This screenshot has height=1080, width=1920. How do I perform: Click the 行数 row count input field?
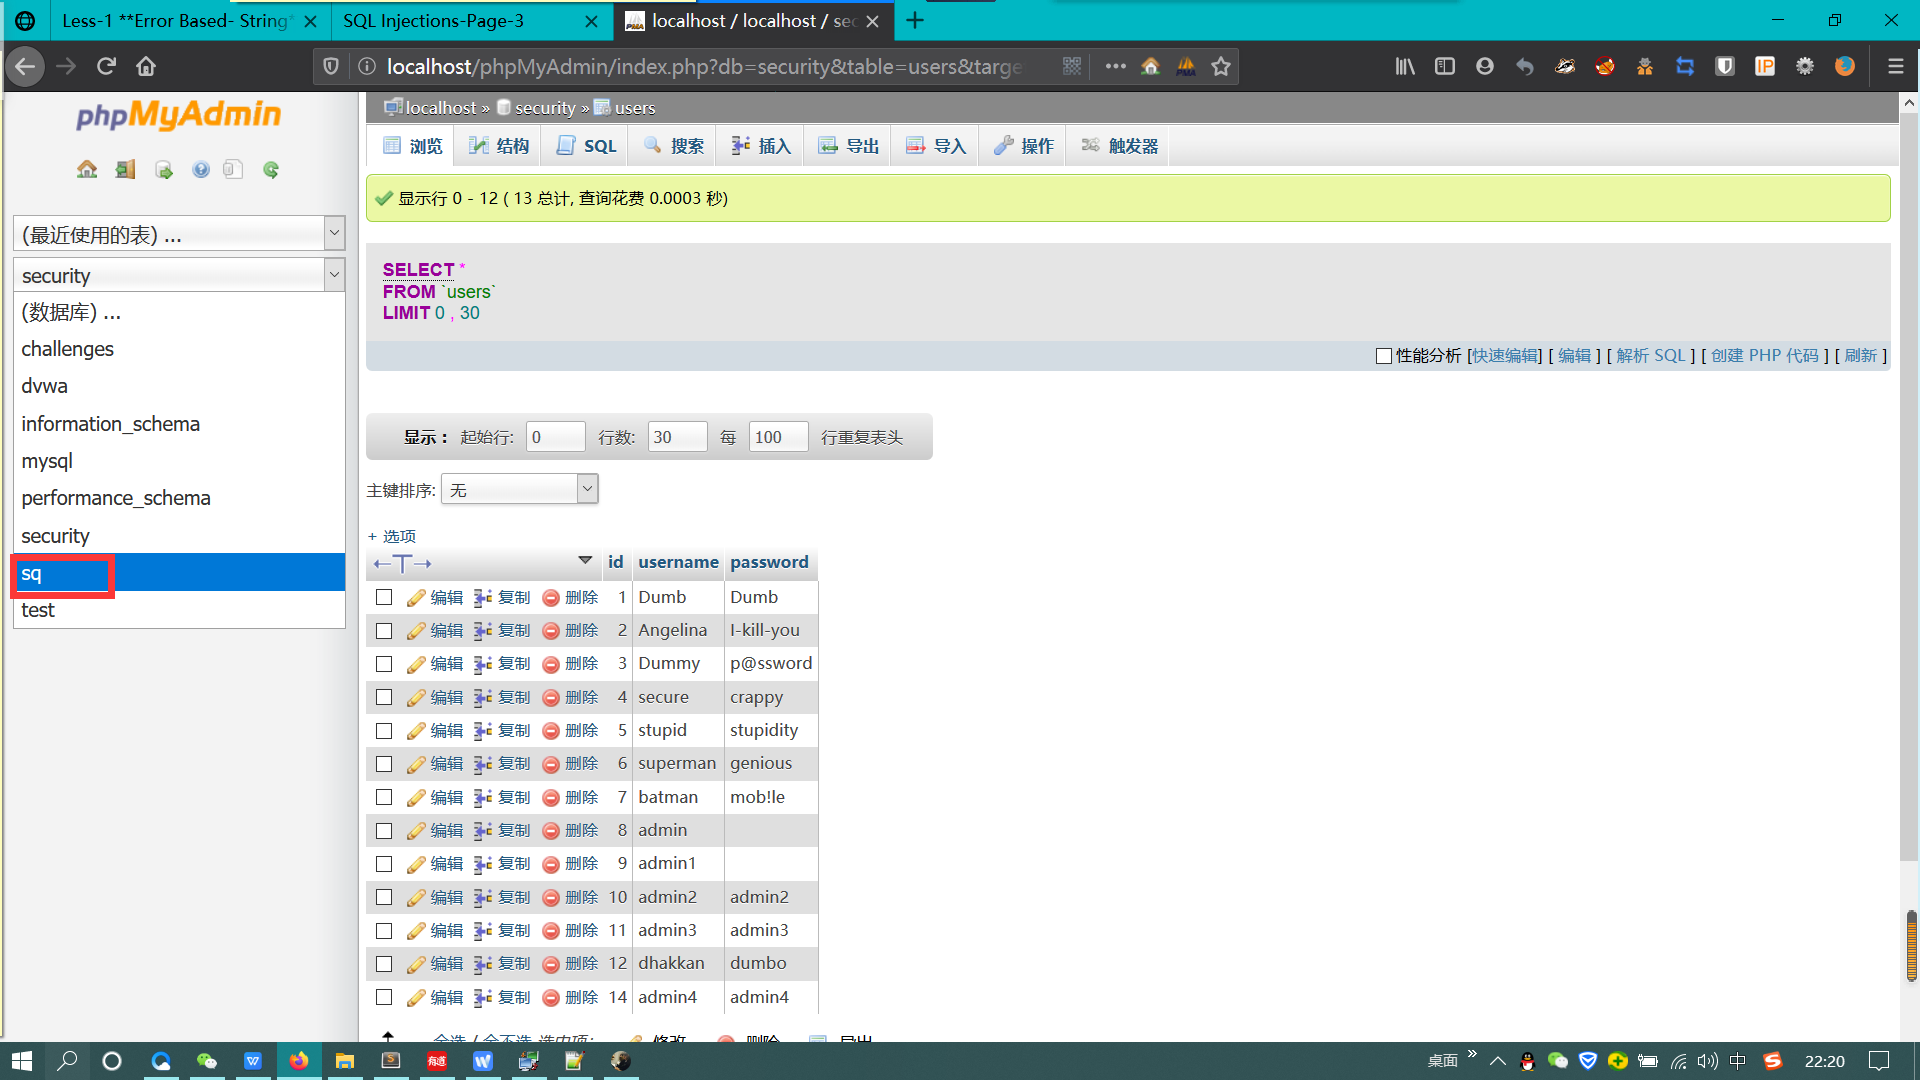coord(676,437)
